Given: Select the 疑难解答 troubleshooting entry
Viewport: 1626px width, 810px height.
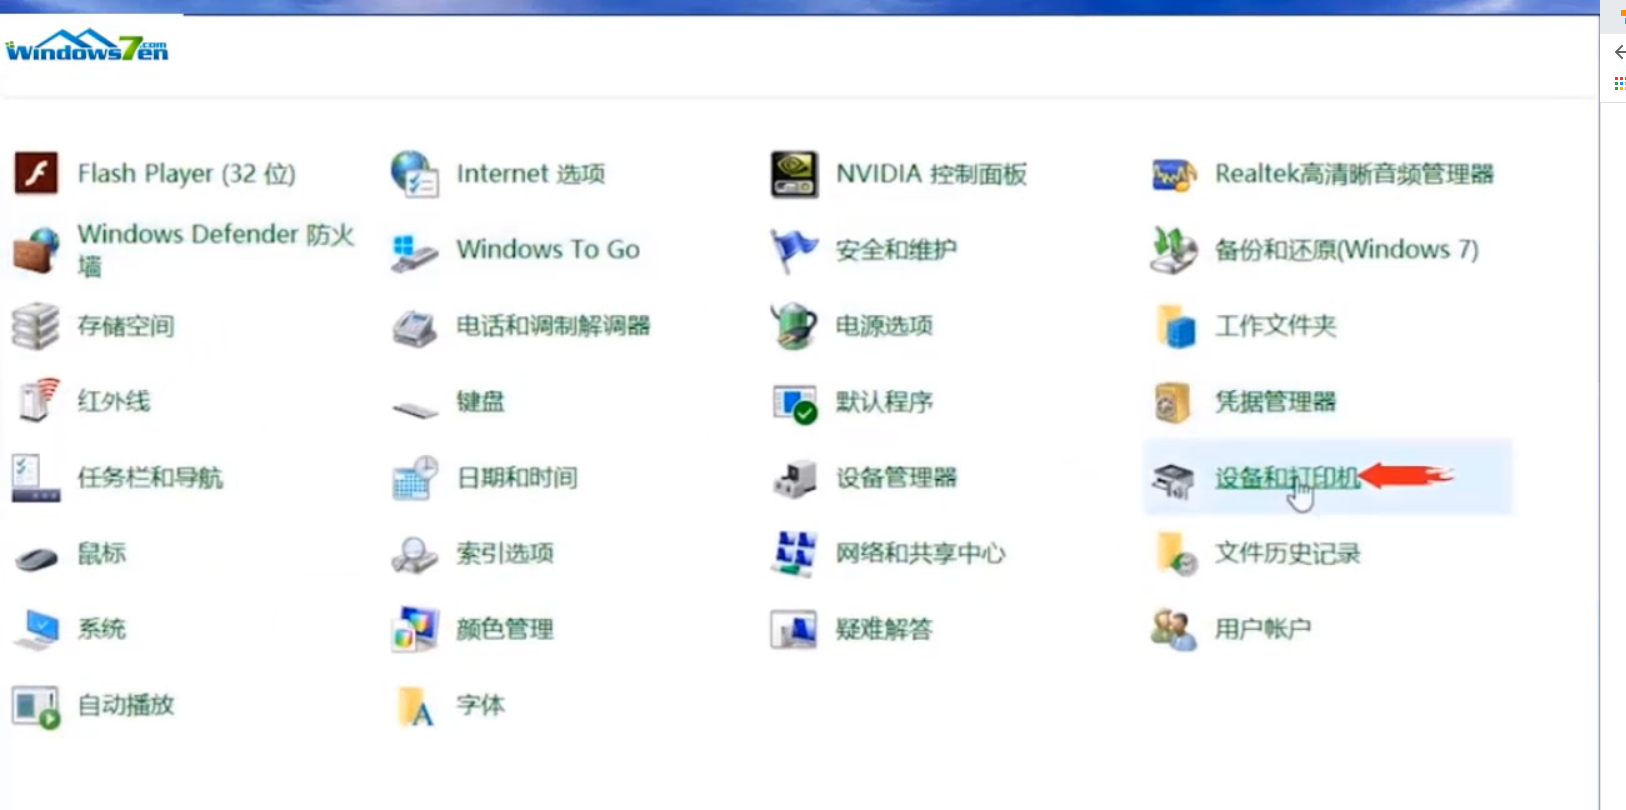Looking at the screenshot, I should tap(884, 630).
